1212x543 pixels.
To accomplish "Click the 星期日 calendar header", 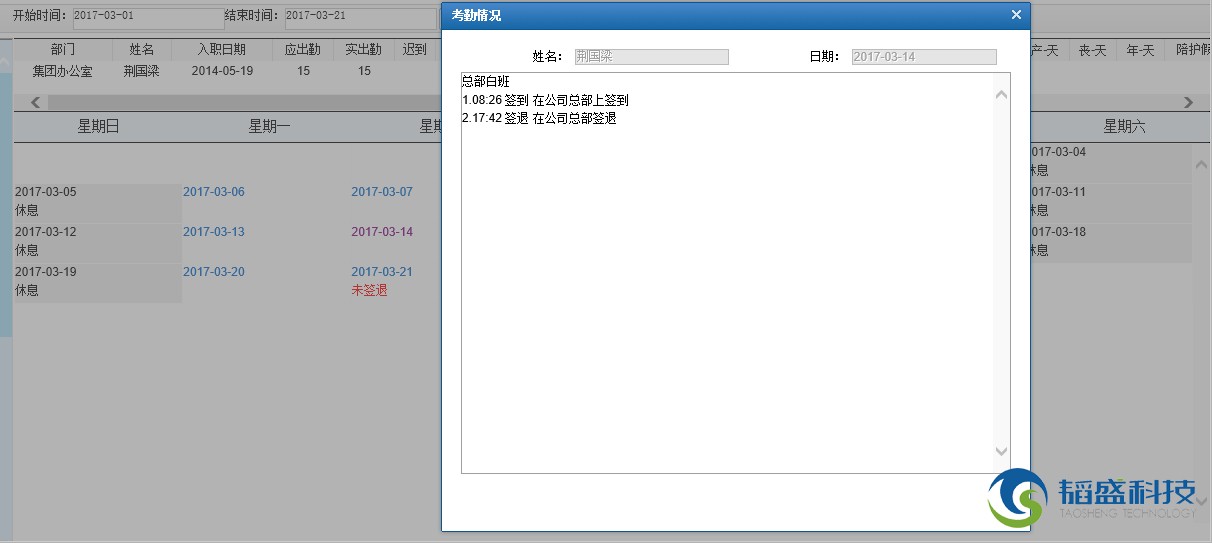I will click(x=98, y=126).
